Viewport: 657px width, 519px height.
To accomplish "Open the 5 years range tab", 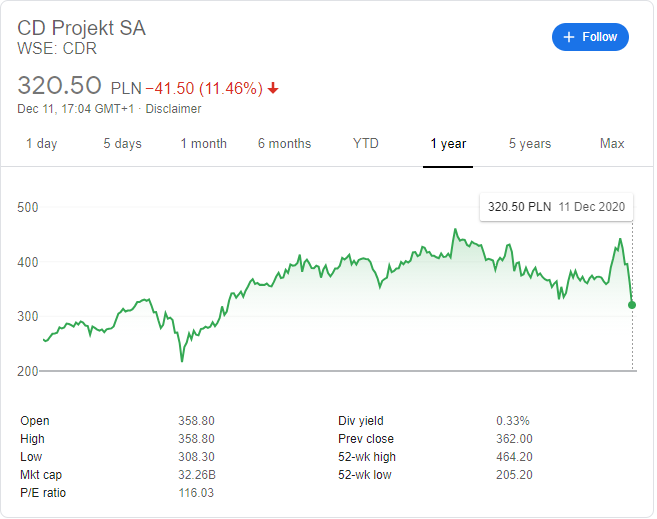I will 530,144.
